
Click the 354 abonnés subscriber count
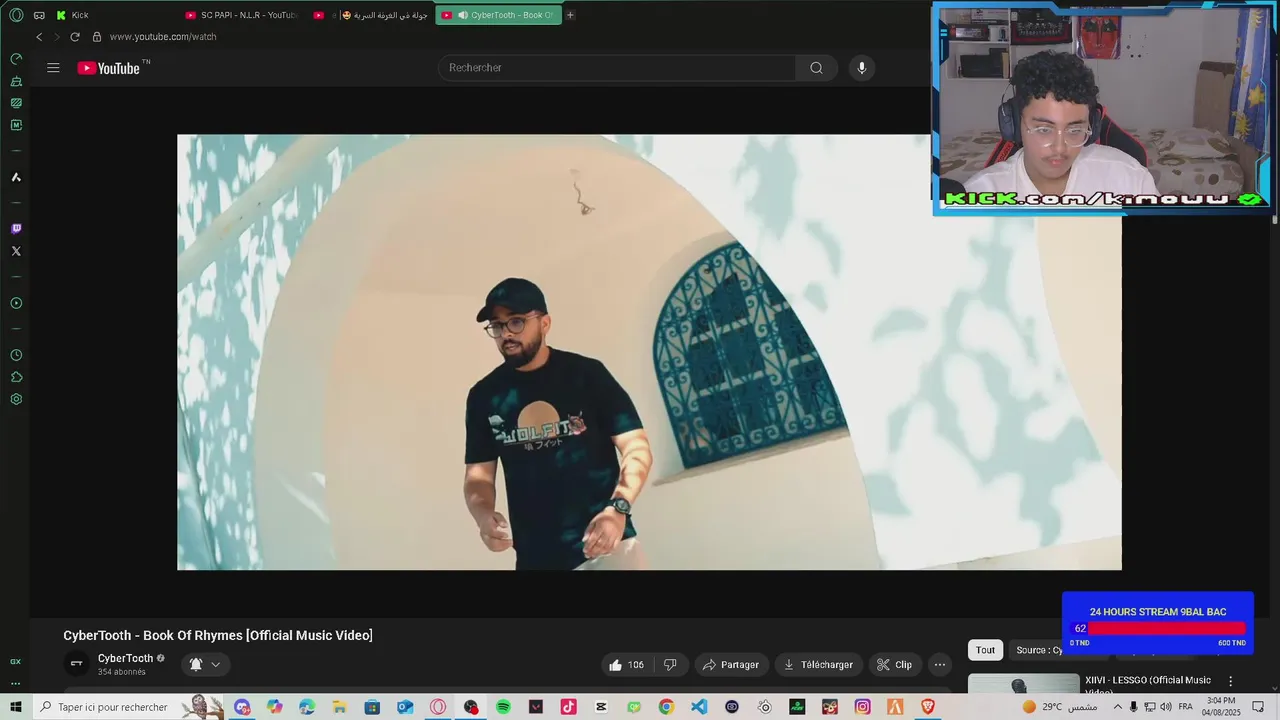(122, 672)
